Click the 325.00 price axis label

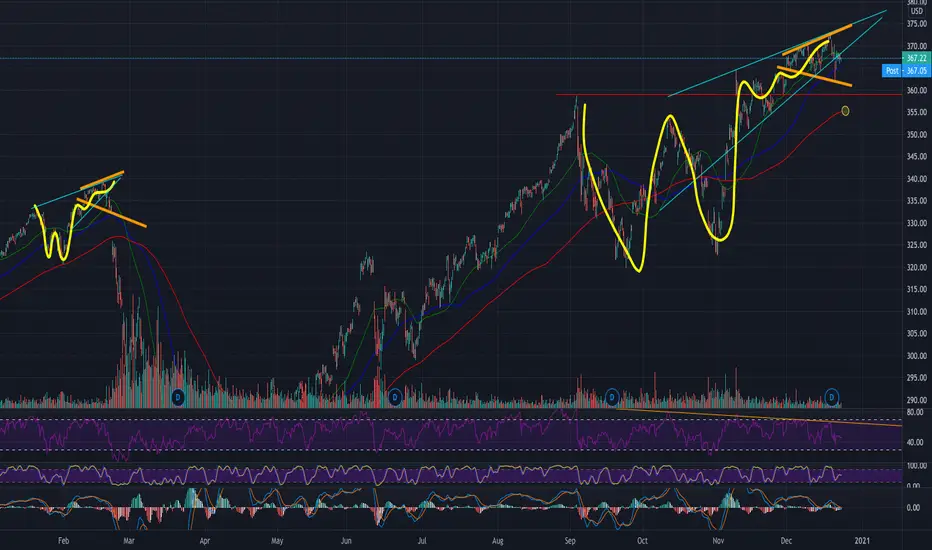click(917, 245)
